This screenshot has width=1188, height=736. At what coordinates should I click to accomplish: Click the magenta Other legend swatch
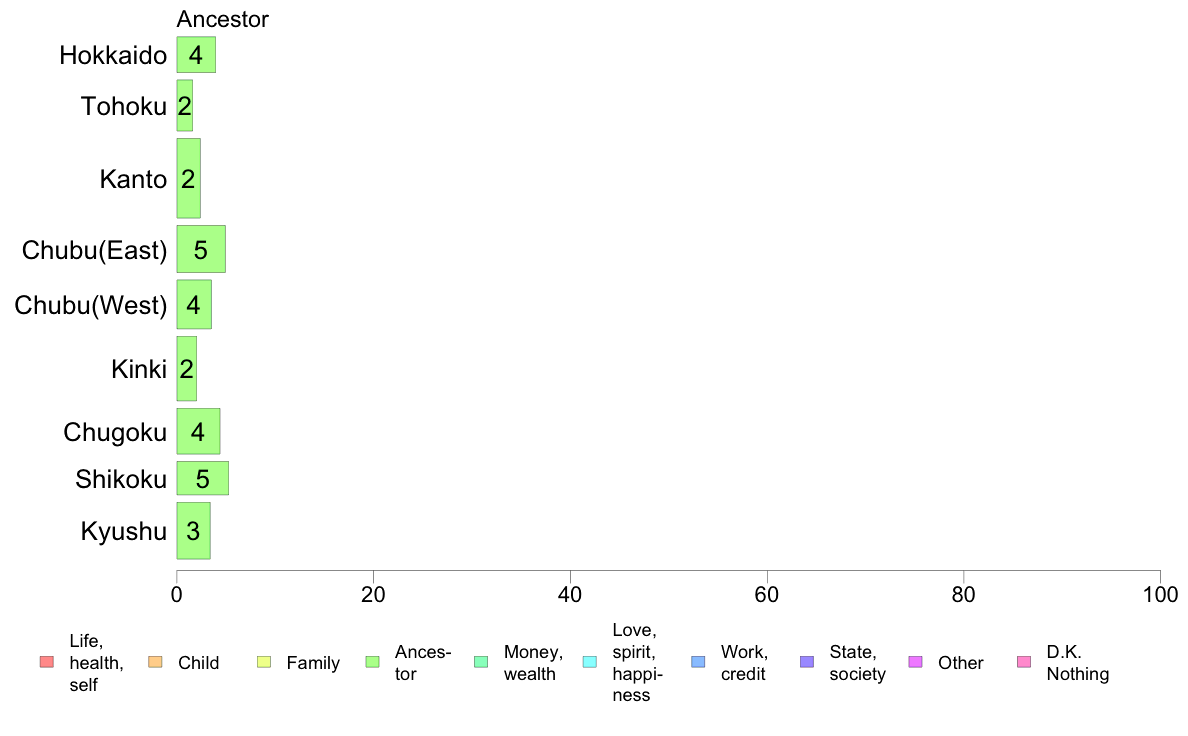915,662
